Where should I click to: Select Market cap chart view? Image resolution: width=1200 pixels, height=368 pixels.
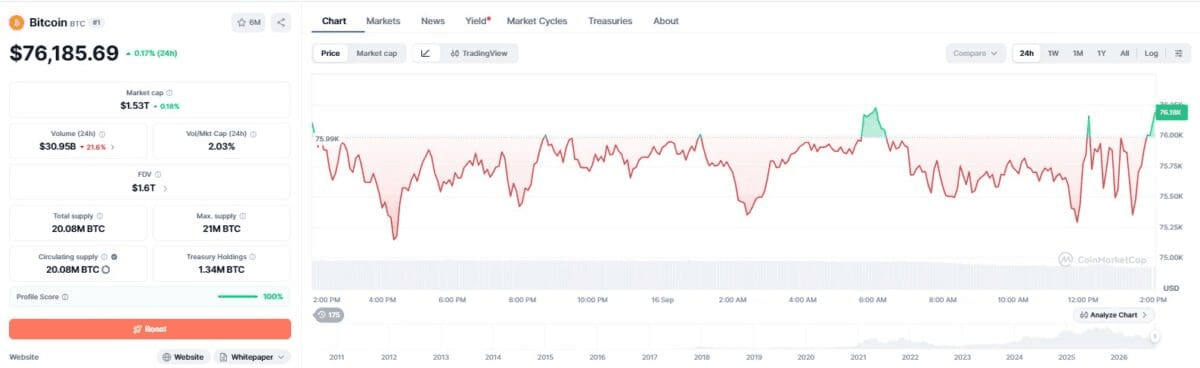pos(376,53)
